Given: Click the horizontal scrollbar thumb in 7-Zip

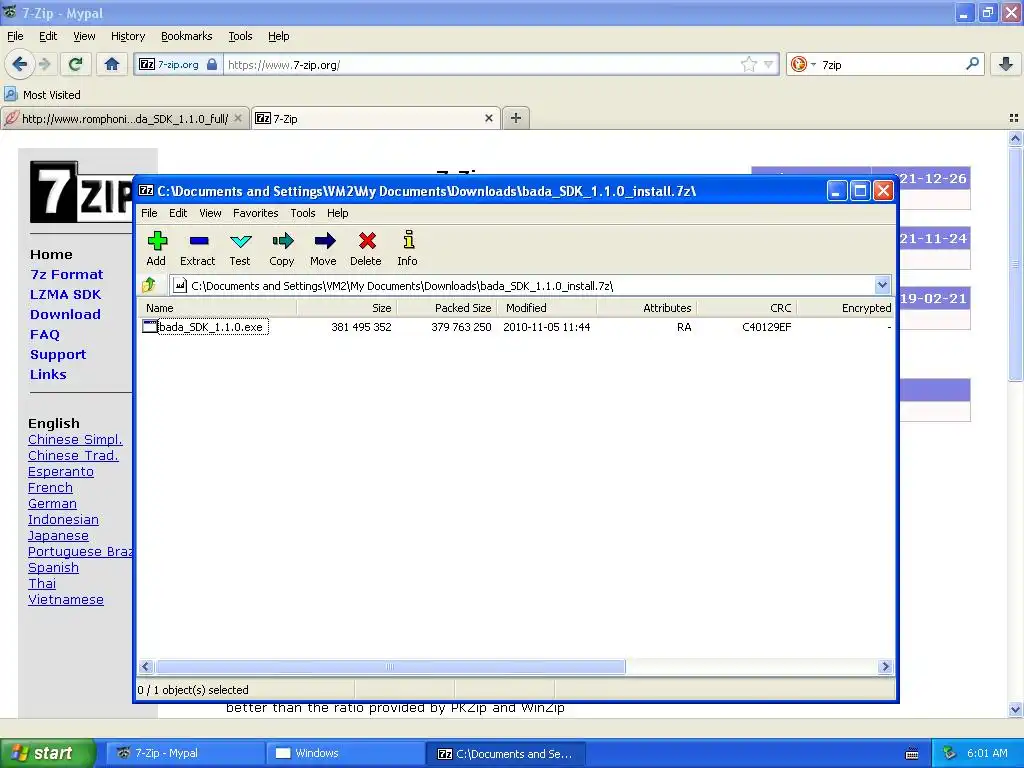Looking at the screenshot, I should 390,666.
